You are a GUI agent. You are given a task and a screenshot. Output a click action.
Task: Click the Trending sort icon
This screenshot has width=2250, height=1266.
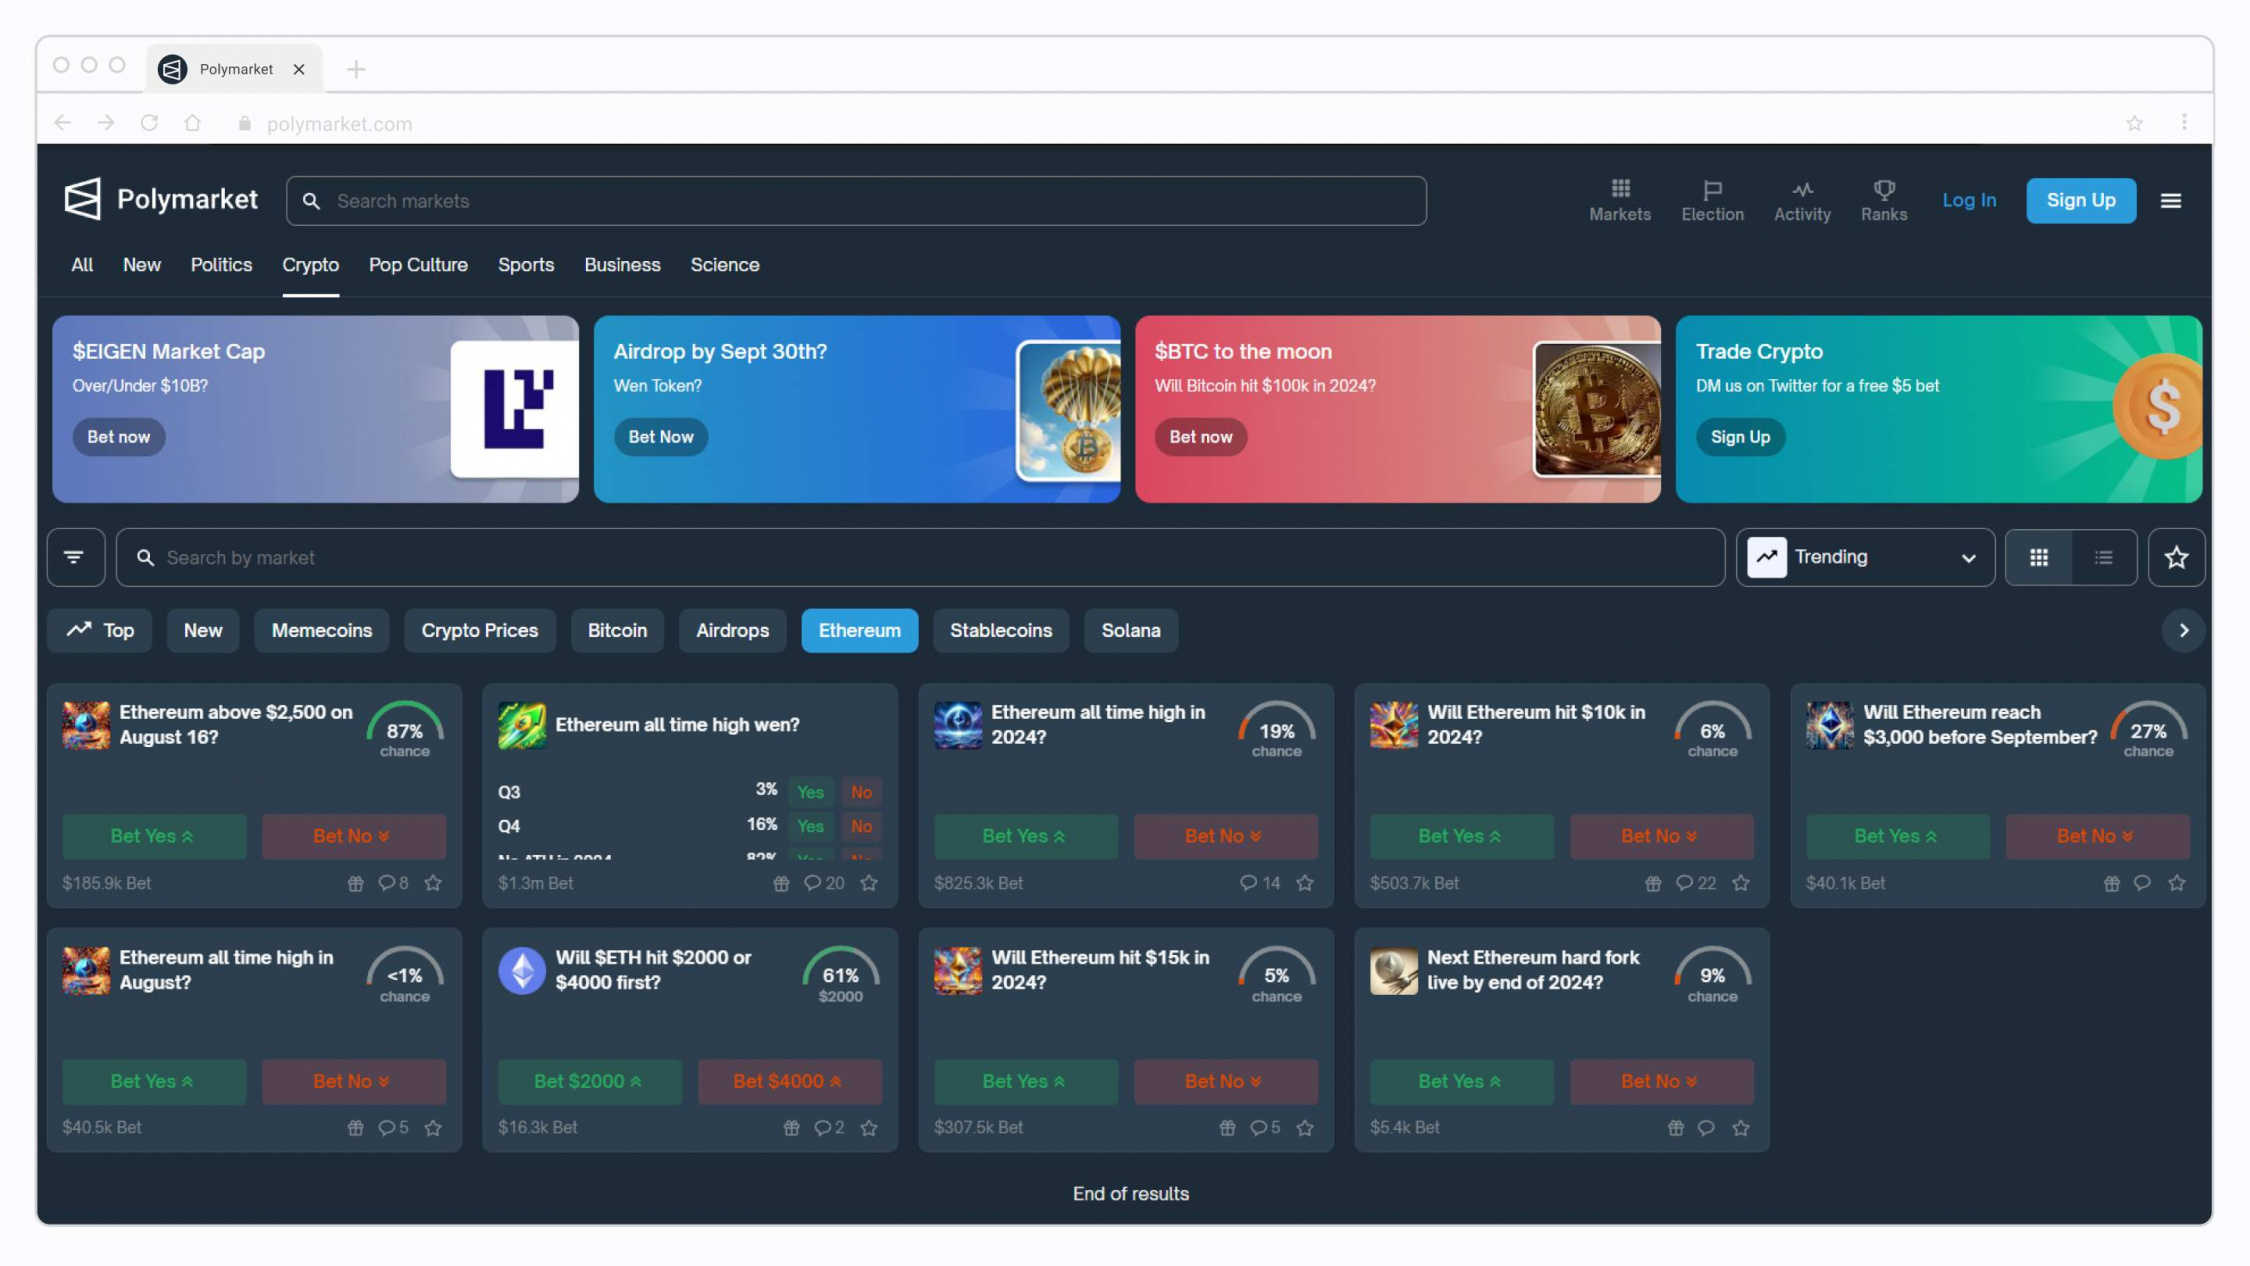(x=1766, y=556)
